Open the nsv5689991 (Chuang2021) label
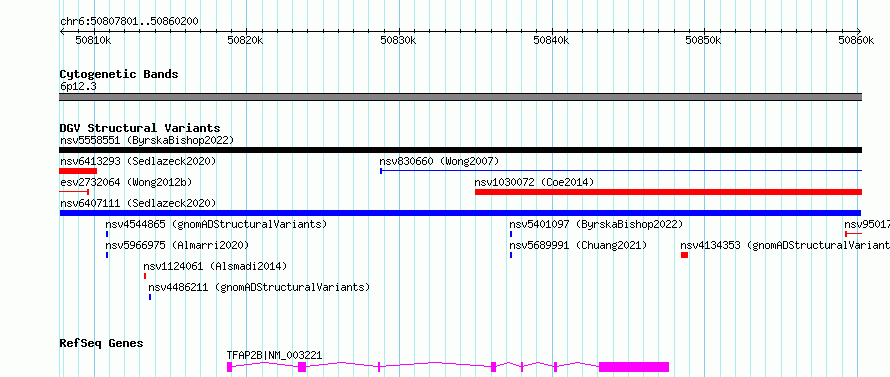890x377 pixels. point(578,245)
